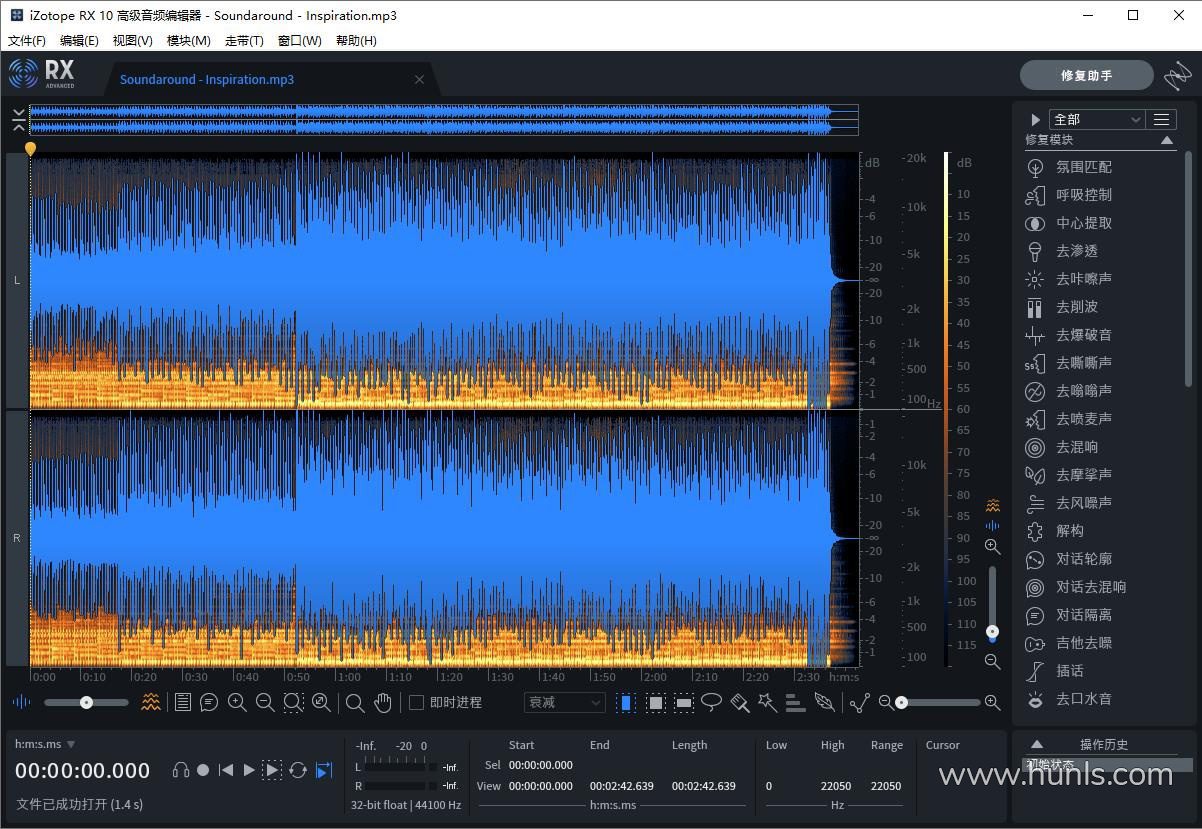Toggle the time selection tool
1202x829 pixels.
626,702
